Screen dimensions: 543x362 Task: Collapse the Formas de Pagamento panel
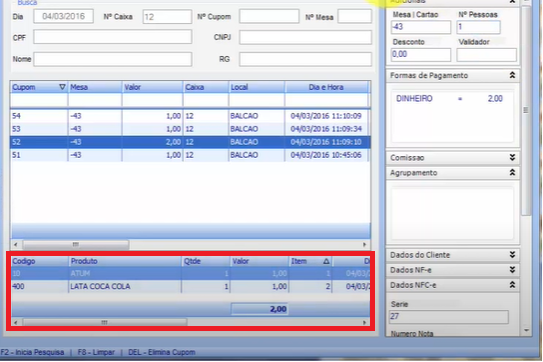pos(512,75)
